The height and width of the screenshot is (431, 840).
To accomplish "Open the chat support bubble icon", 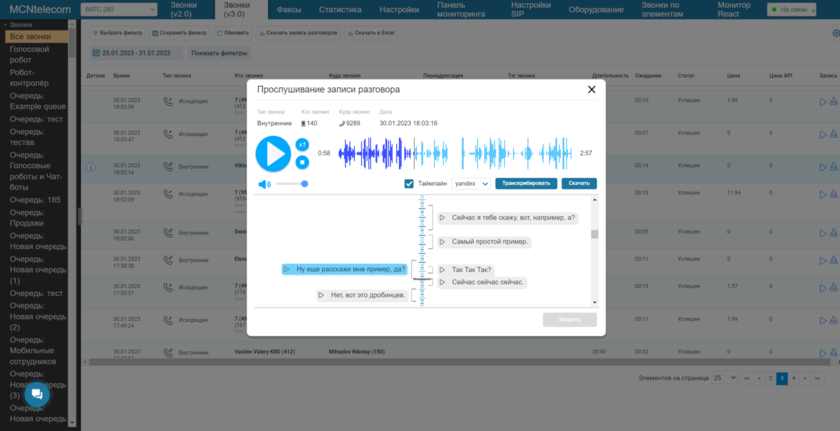I will pos(37,394).
